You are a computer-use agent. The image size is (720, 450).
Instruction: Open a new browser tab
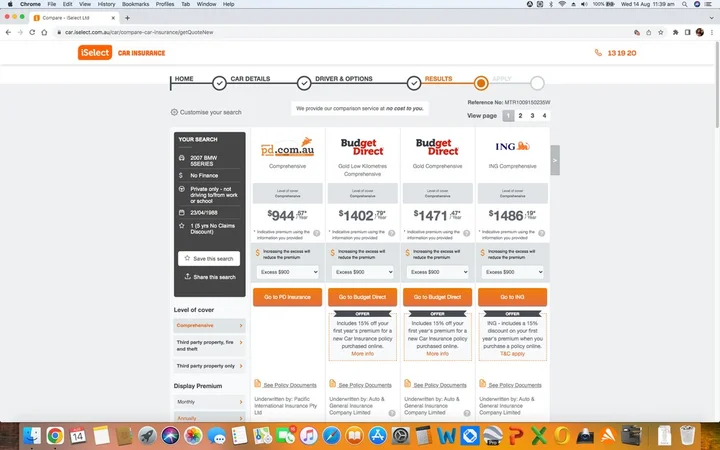point(127,18)
